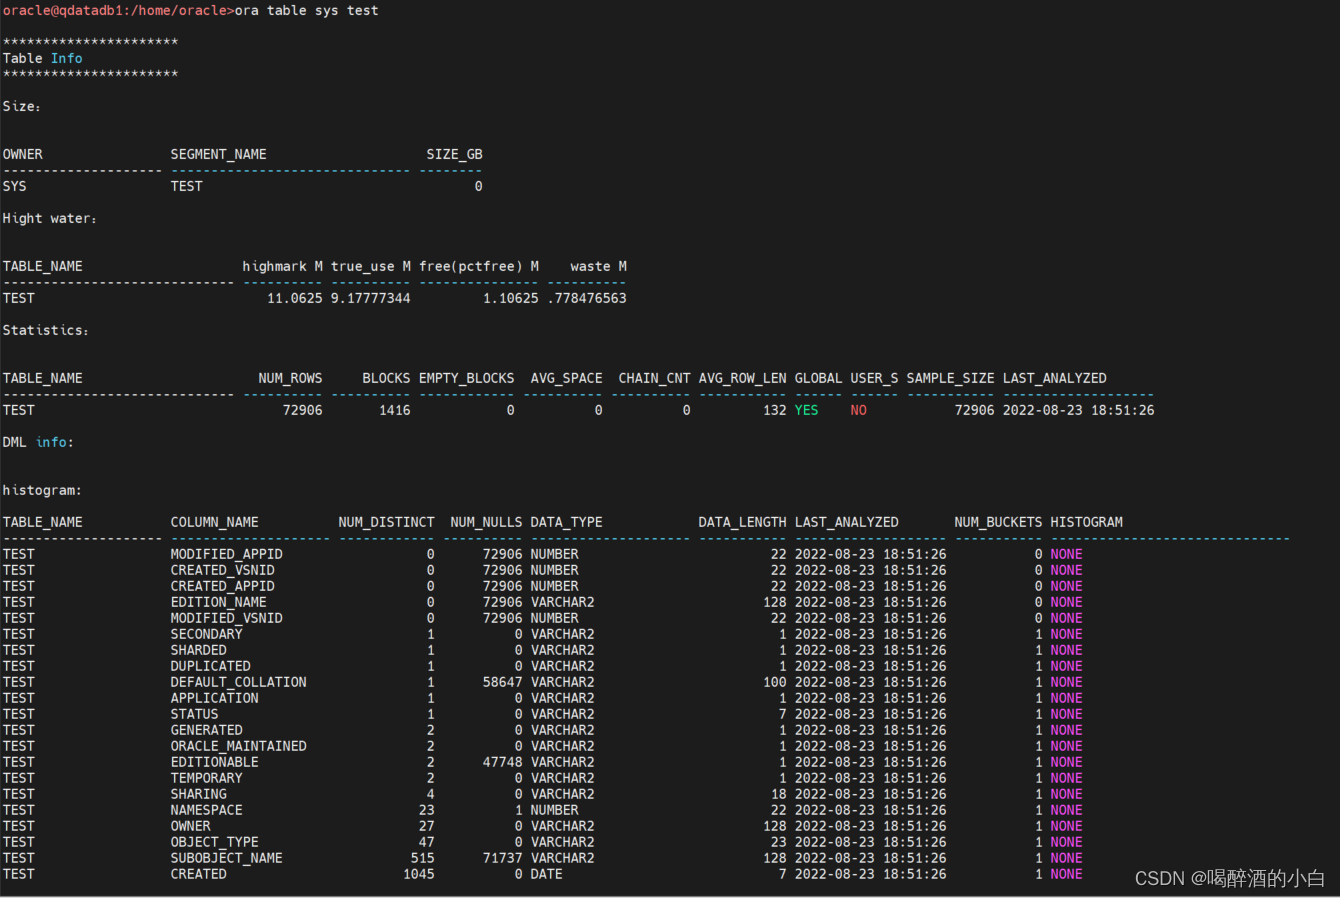Click the 'histogram:' section label

tap(42, 490)
